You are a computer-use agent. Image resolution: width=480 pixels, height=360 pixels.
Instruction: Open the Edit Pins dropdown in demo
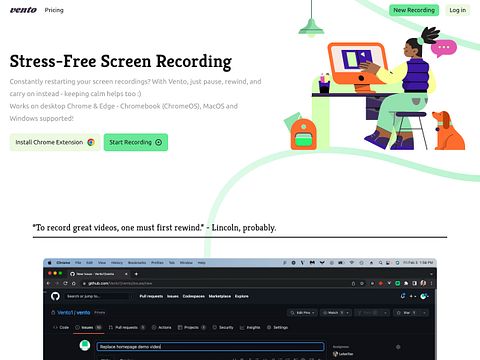(302, 313)
